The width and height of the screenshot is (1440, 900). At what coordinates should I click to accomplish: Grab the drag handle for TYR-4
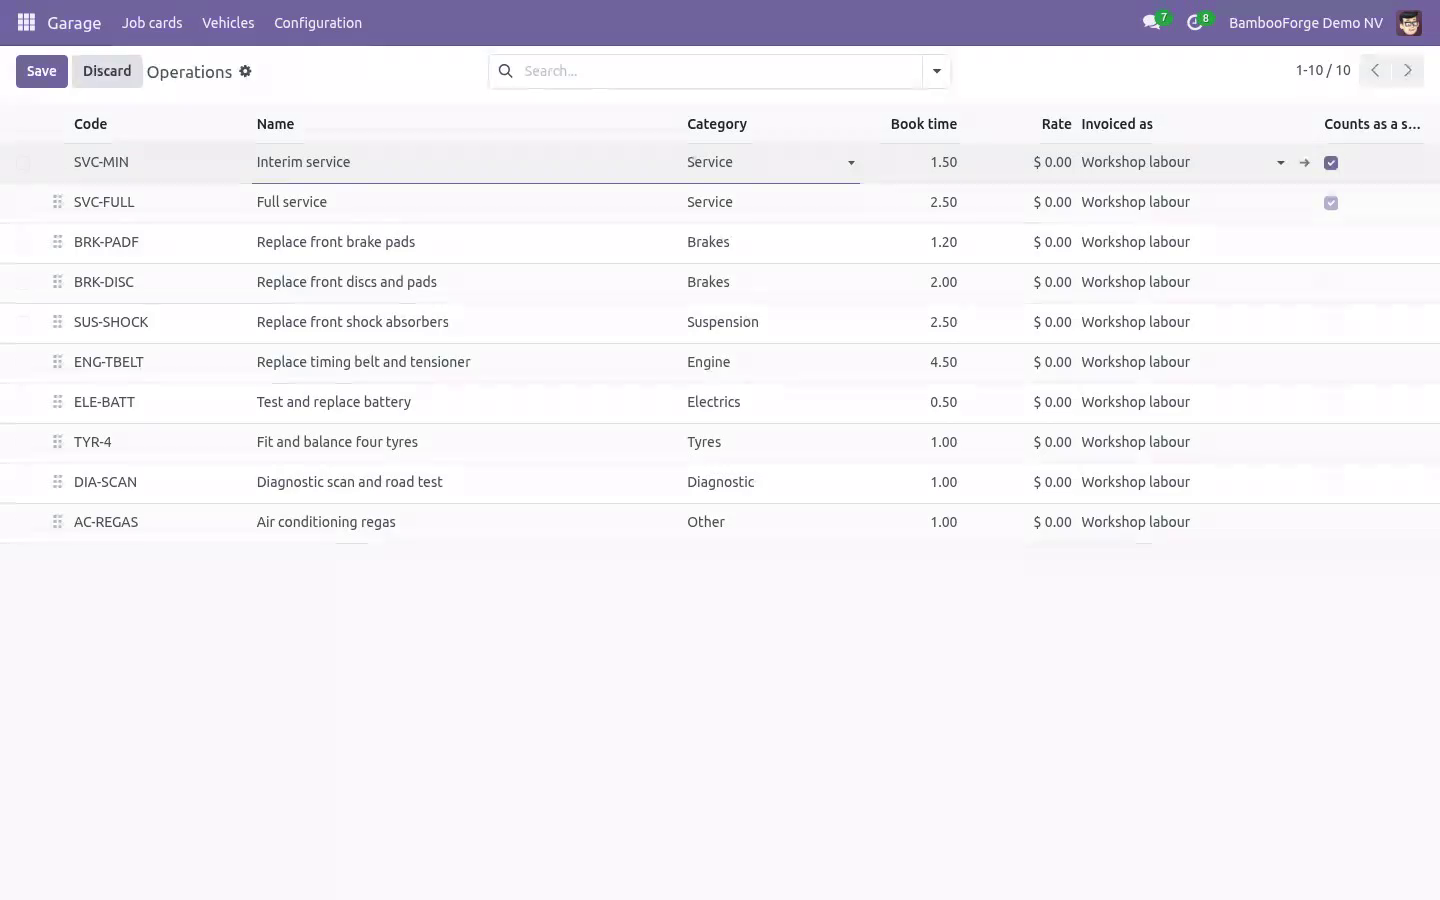pos(57,442)
